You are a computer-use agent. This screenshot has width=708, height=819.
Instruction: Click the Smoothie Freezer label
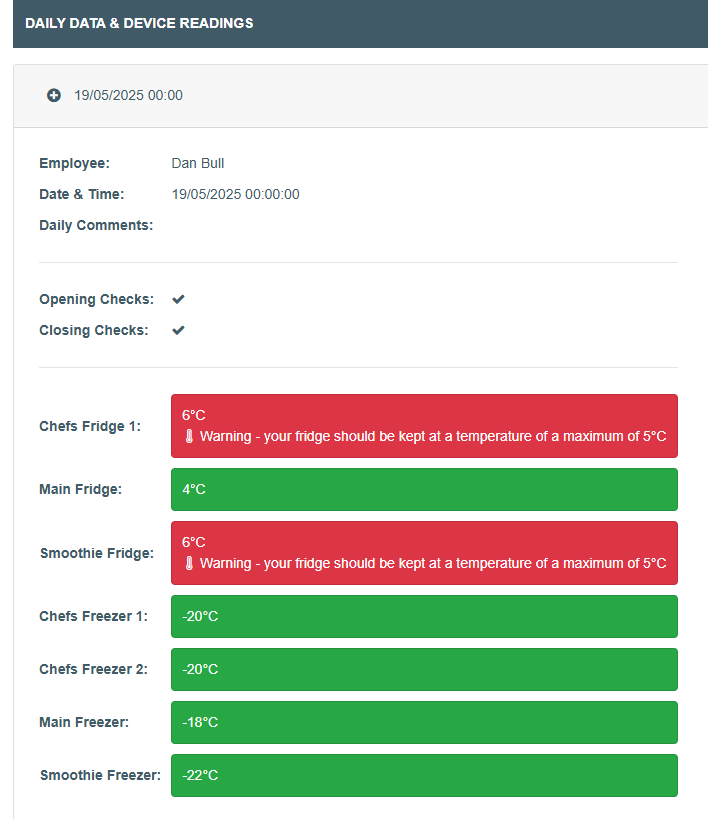point(100,775)
